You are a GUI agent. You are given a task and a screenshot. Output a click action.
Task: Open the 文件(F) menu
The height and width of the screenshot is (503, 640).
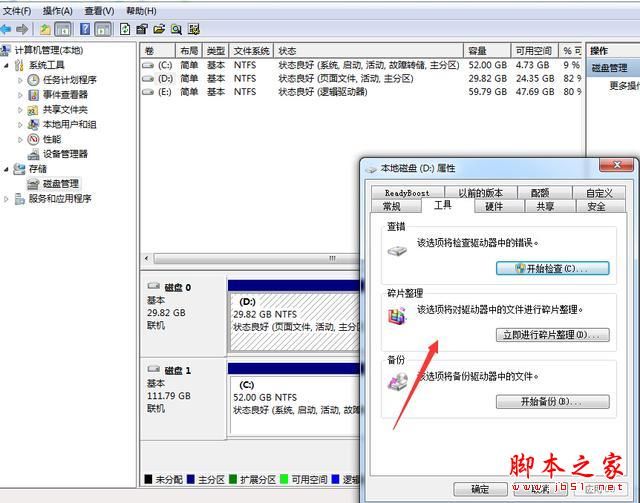pos(17,11)
